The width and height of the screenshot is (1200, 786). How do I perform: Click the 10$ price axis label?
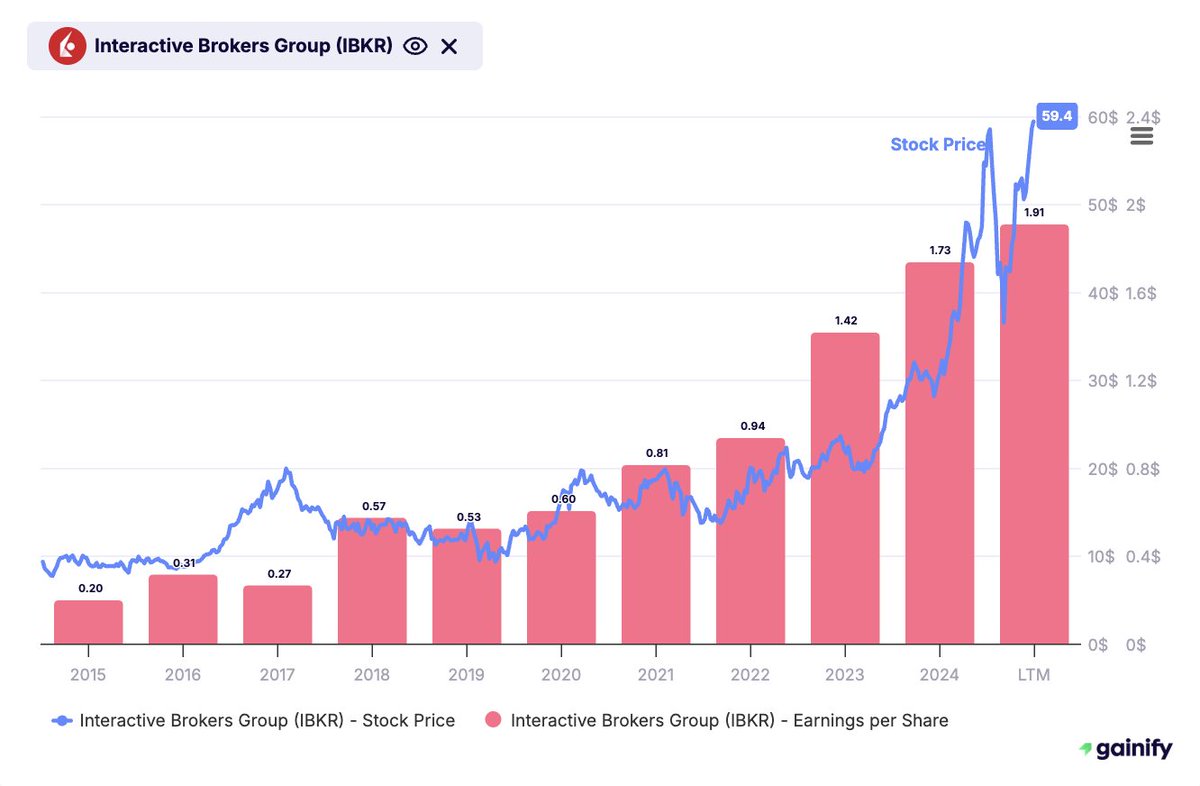(x=1102, y=557)
